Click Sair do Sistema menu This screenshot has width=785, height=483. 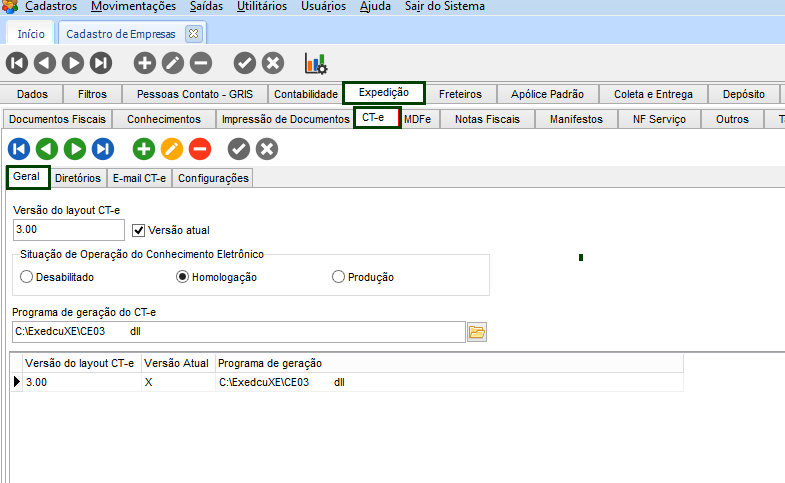pos(445,7)
